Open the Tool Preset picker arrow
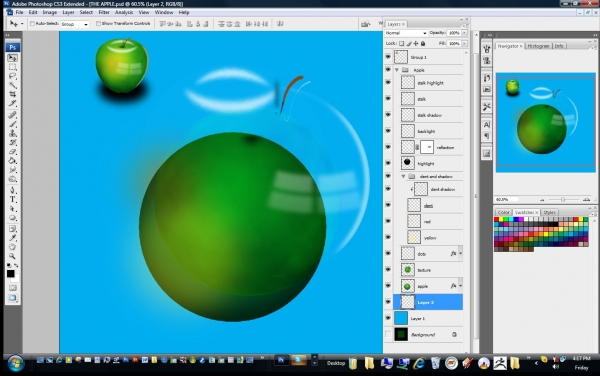Viewport: 600px width, 376px height. pyautogui.click(x=22, y=24)
